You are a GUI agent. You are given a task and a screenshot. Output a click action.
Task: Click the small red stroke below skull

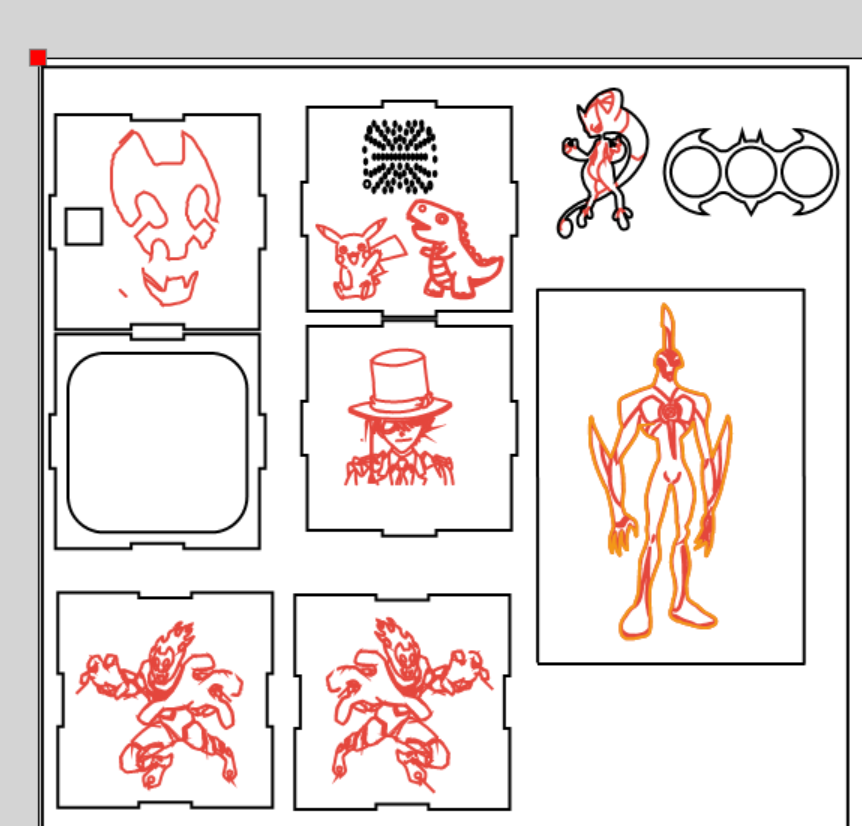pos(123,293)
